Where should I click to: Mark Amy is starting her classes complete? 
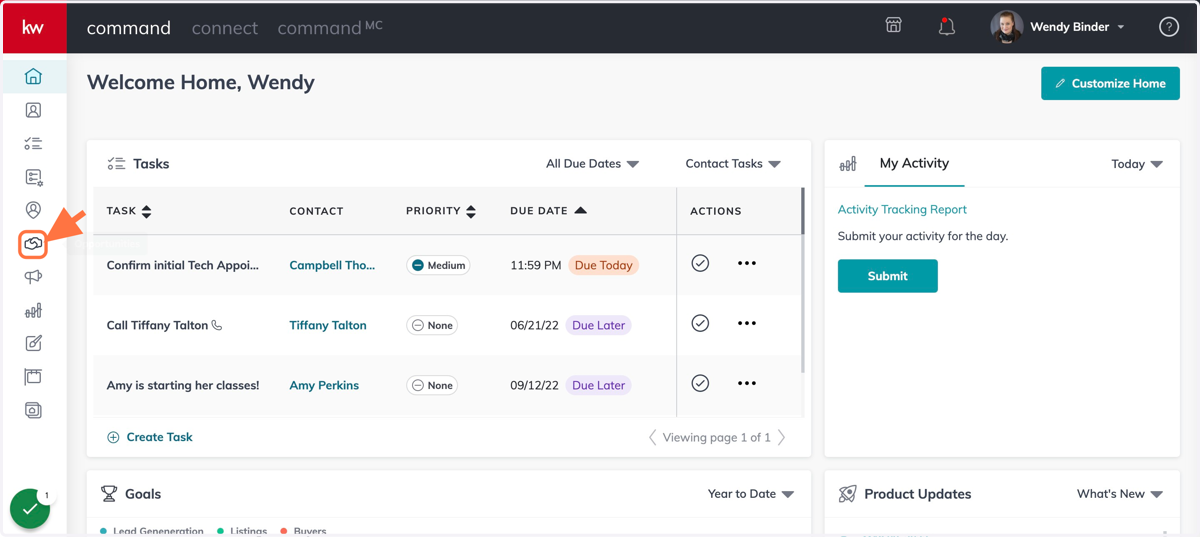(700, 383)
